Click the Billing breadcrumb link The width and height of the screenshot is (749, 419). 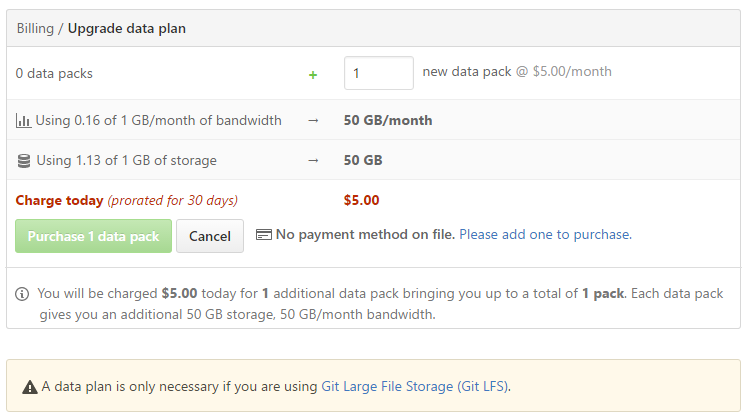tap(36, 28)
